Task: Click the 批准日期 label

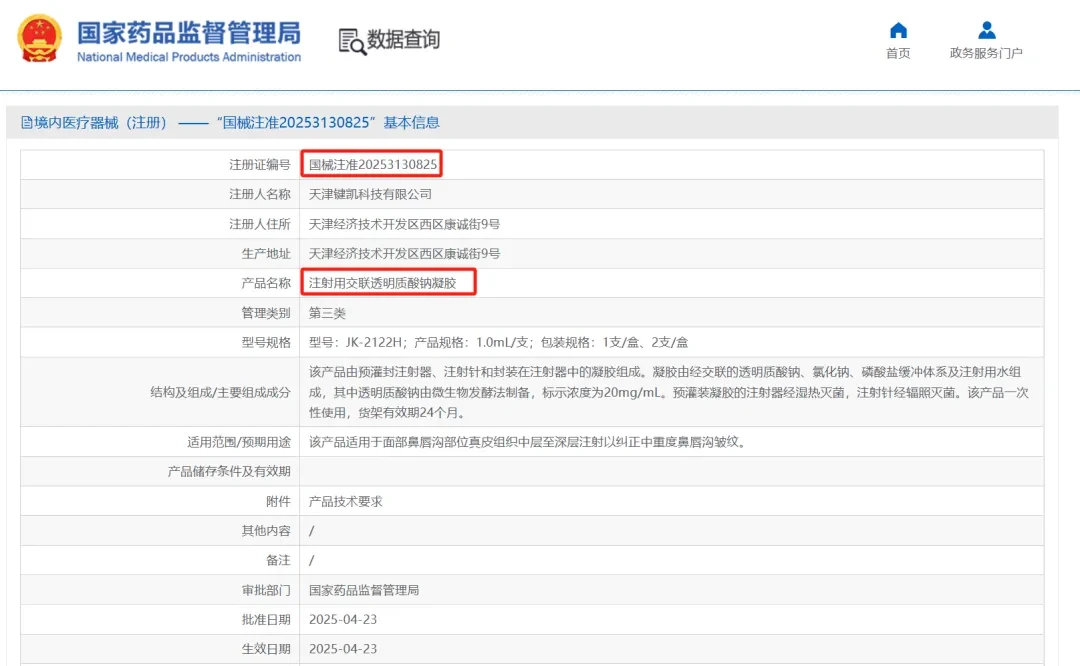Action: [x=266, y=620]
